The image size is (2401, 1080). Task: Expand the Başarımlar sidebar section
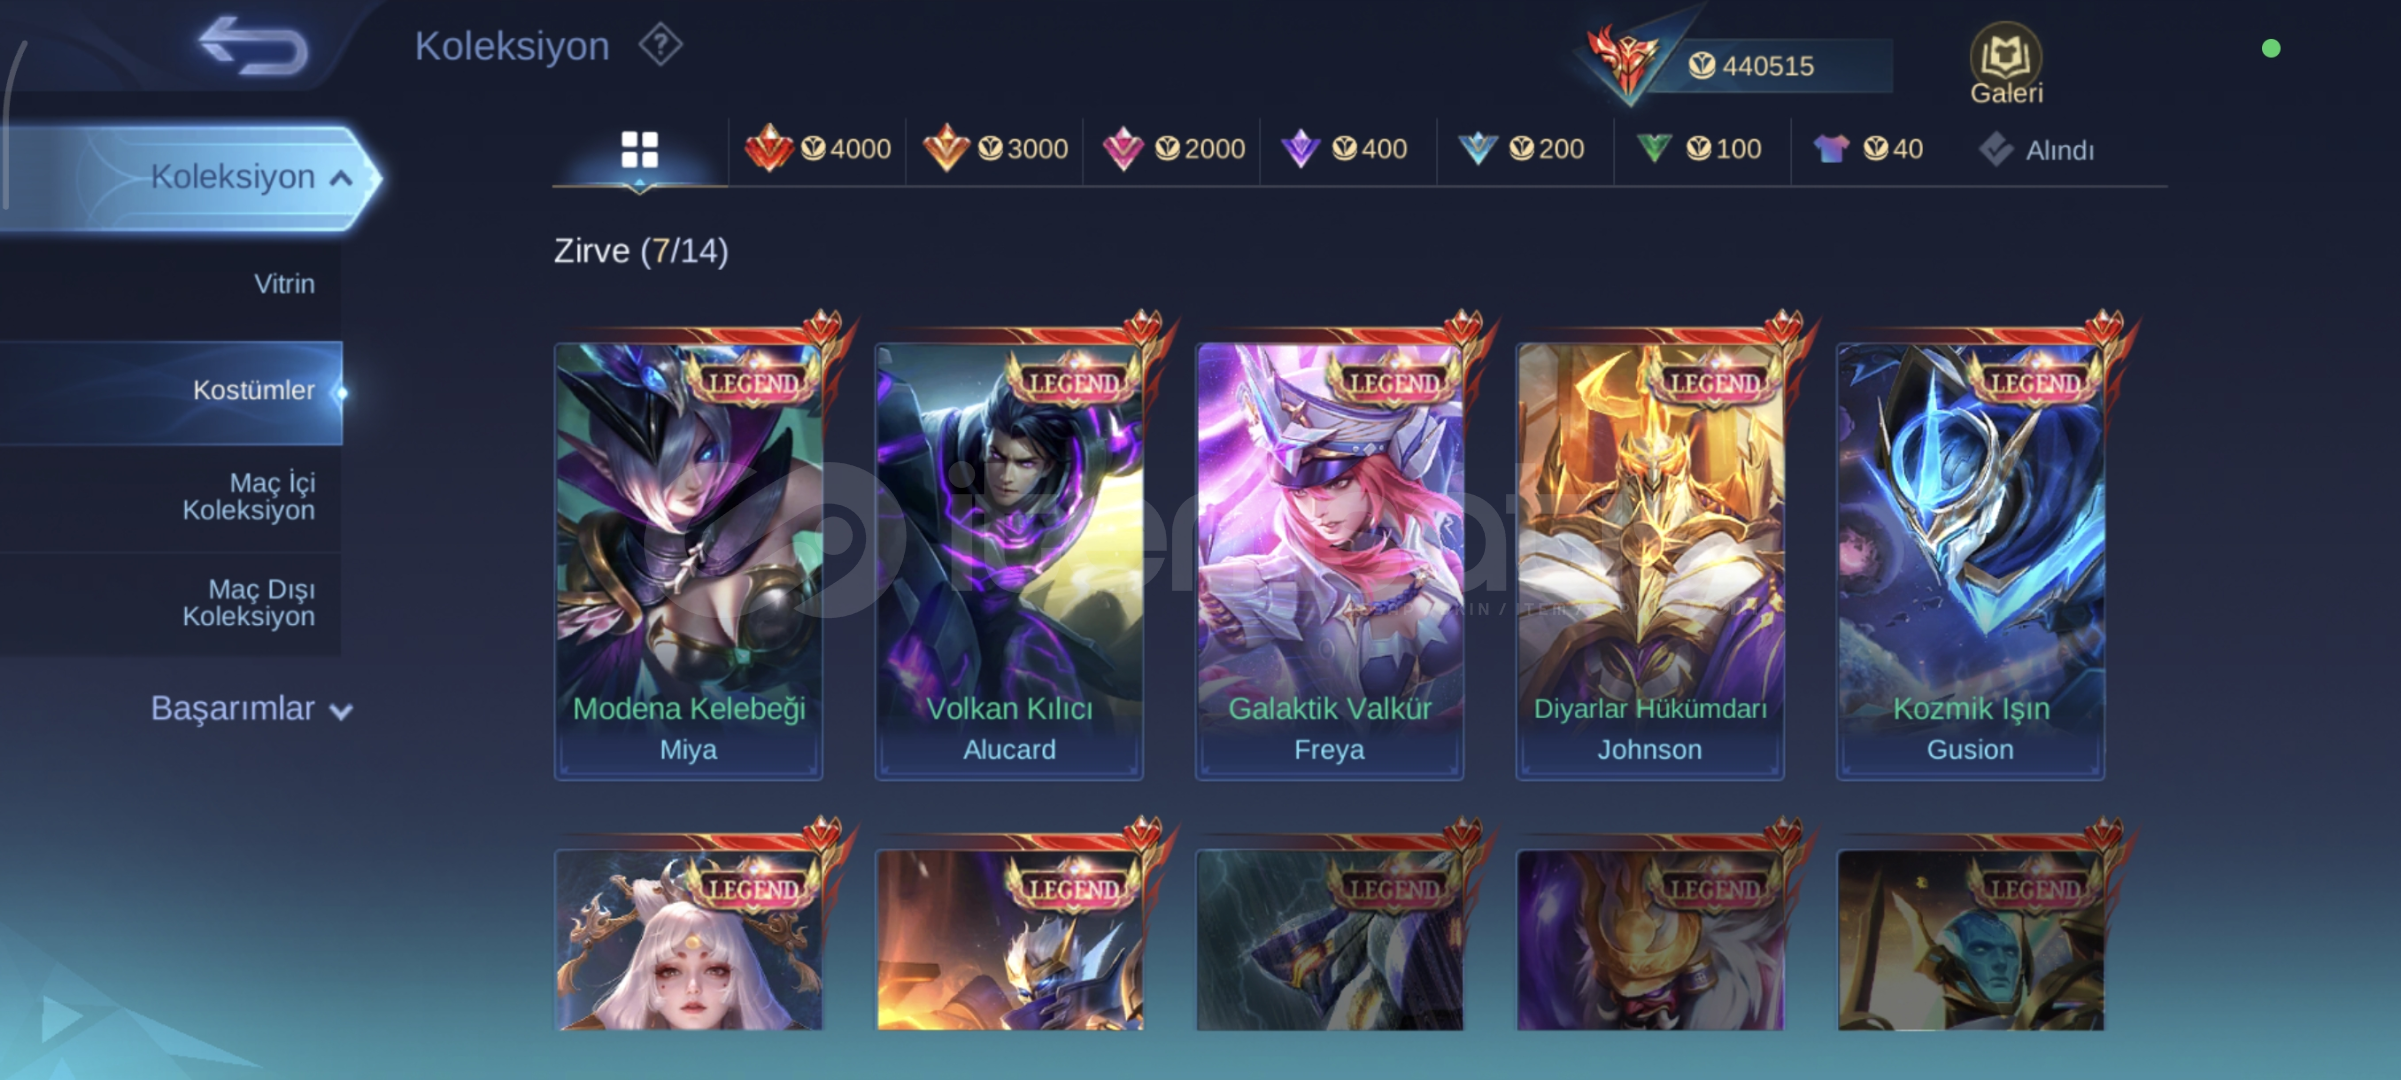click(x=251, y=708)
